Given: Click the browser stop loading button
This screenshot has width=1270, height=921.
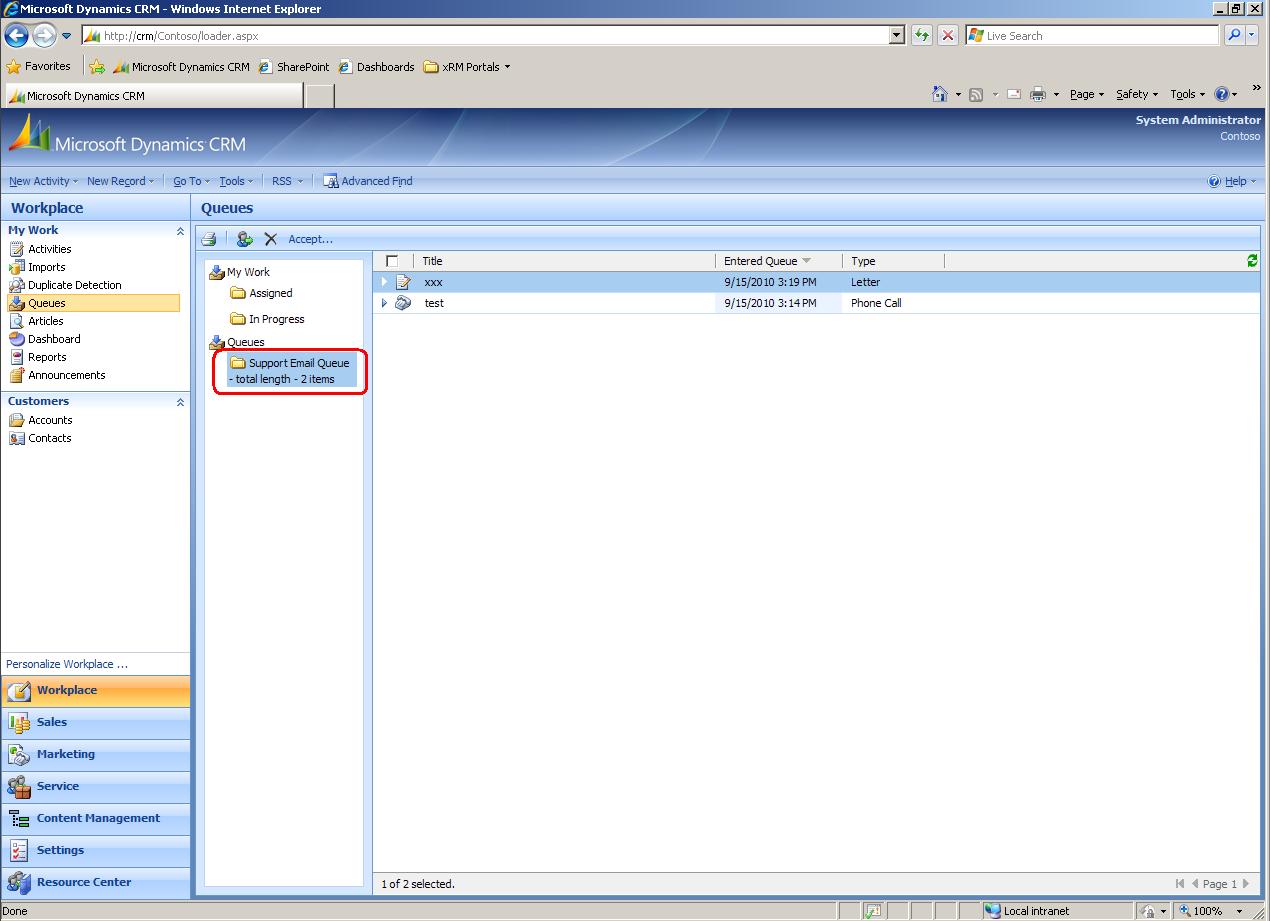Looking at the screenshot, I should point(948,35).
